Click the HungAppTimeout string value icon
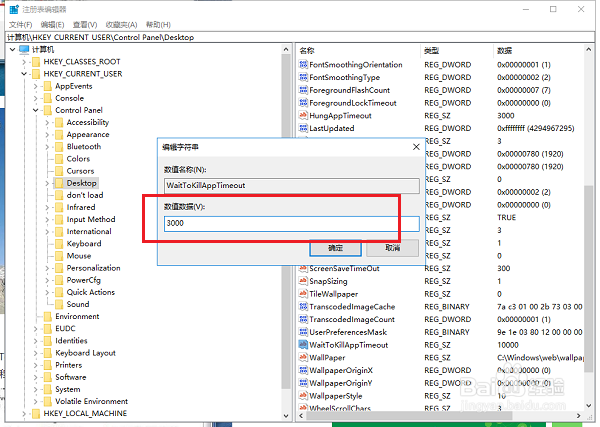Viewport: 600px width, 427px height. (x=303, y=115)
